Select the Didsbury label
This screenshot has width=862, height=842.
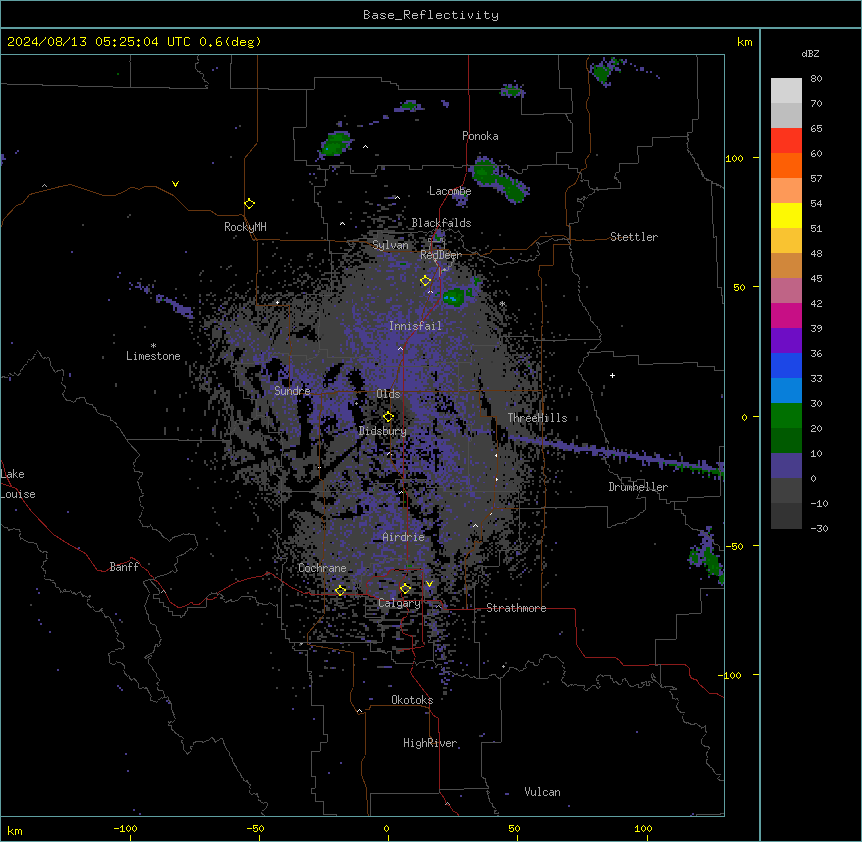click(383, 431)
